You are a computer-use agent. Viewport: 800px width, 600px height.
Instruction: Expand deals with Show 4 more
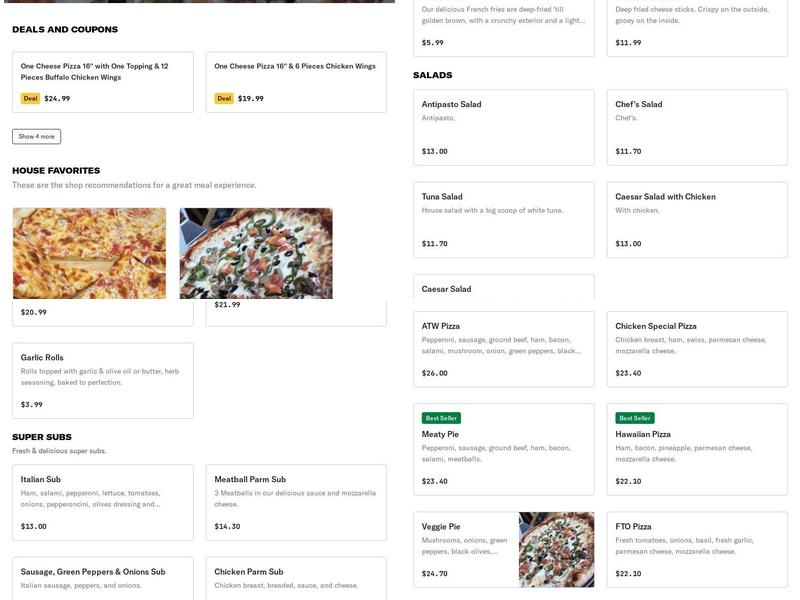coord(36,137)
